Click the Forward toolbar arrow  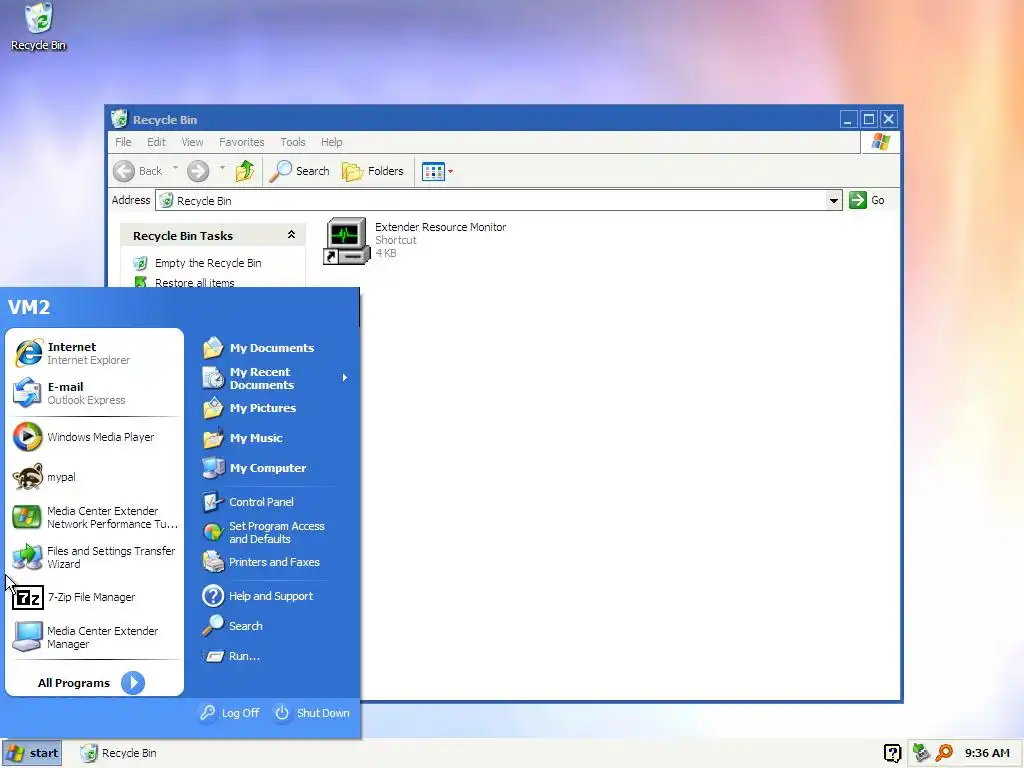pos(199,171)
